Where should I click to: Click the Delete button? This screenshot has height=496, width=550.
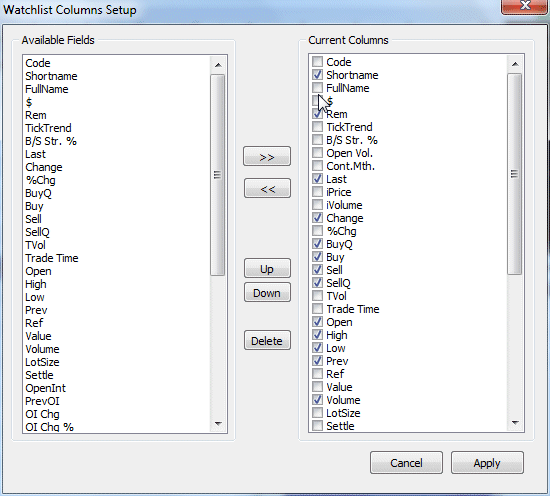pos(267,340)
